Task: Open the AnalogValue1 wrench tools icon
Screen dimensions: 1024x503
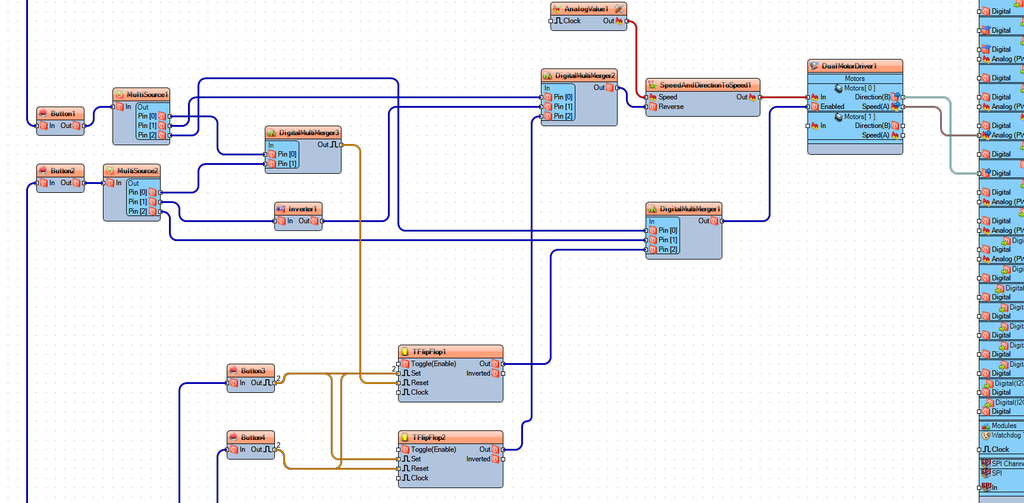Action: [619, 8]
